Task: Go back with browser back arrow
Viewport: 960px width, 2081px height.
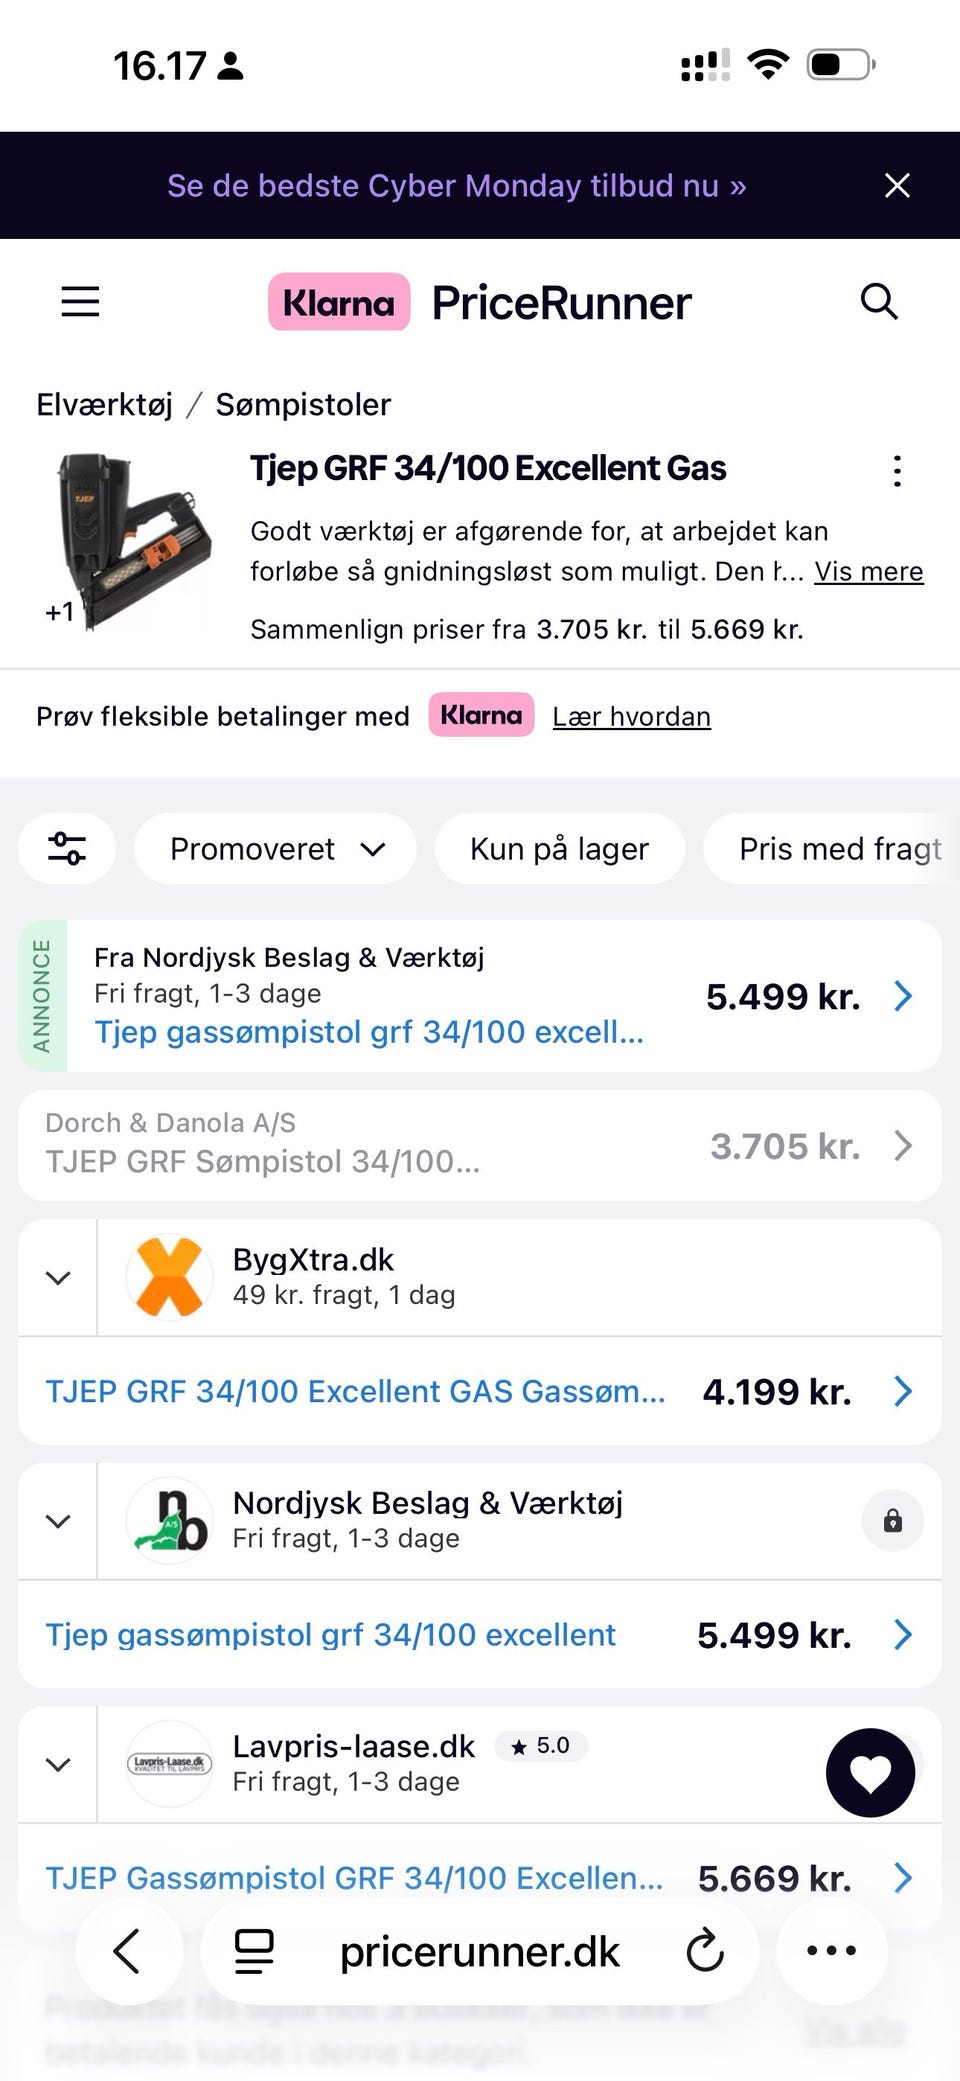Action: 127,1951
